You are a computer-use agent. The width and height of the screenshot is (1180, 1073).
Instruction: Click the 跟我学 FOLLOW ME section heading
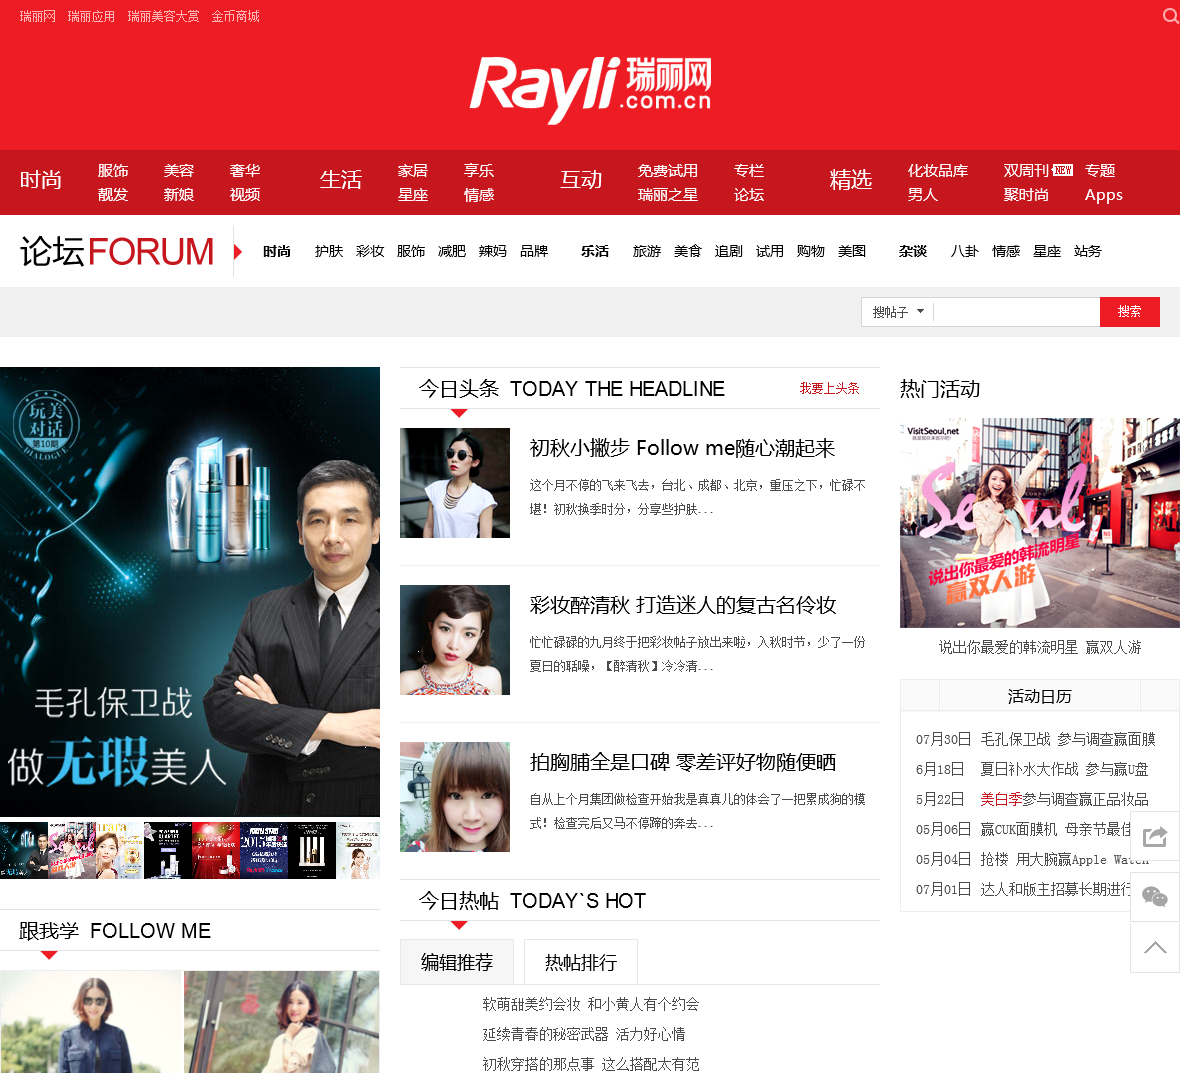[x=115, y=931]
